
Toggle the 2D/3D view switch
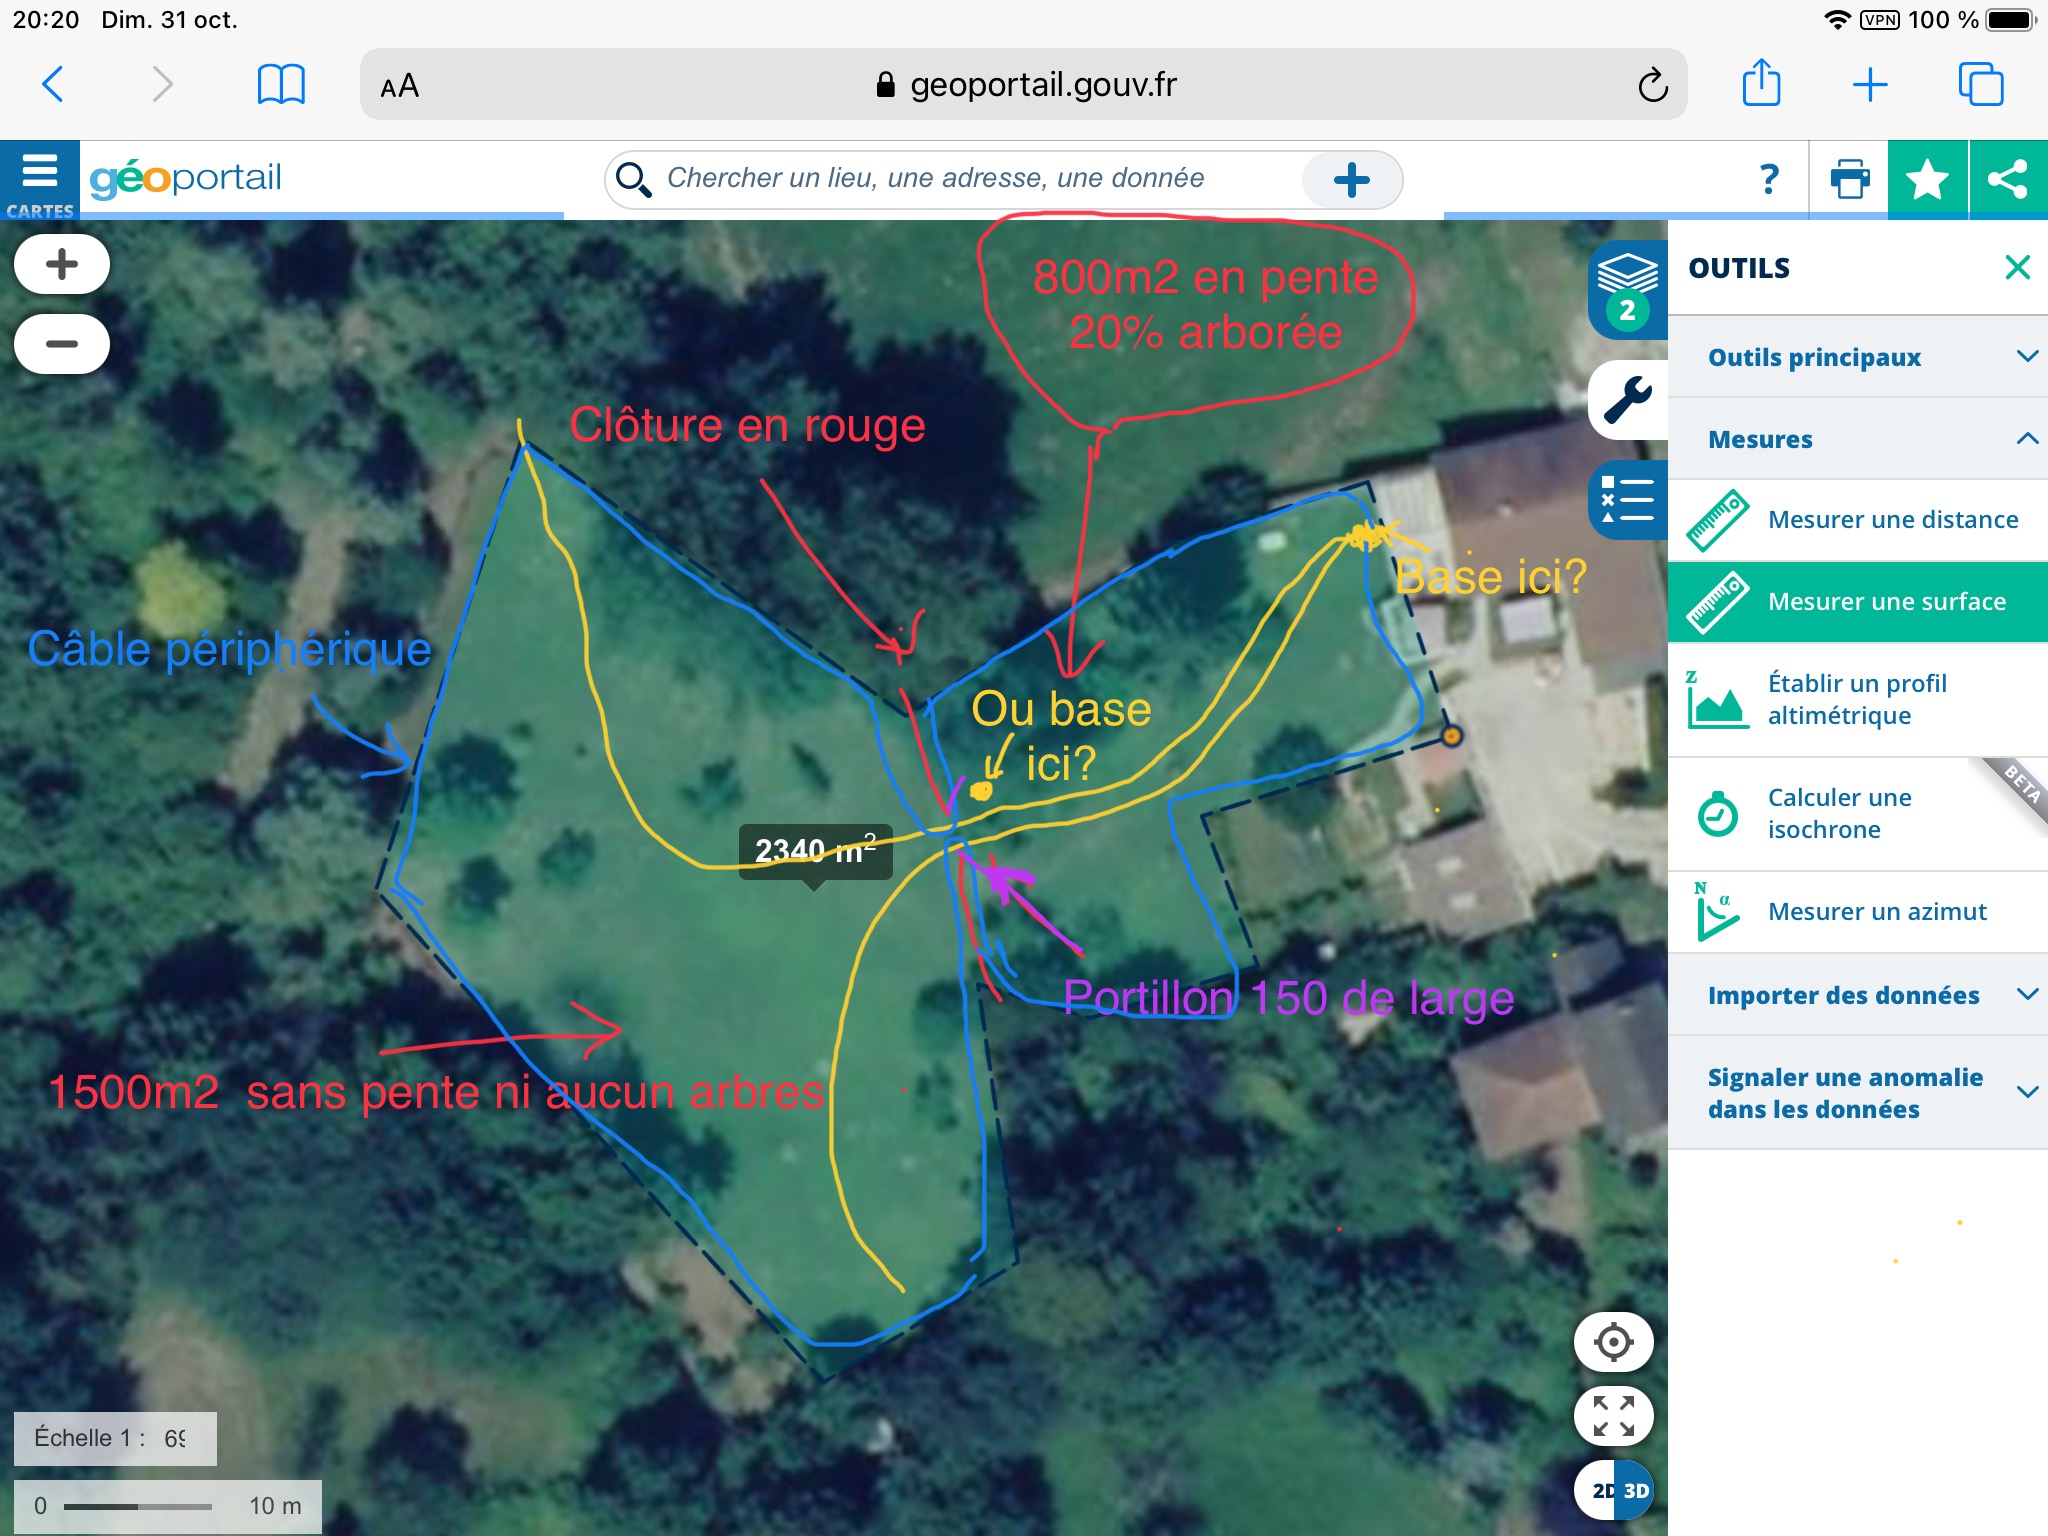tap(1613, 1490)
